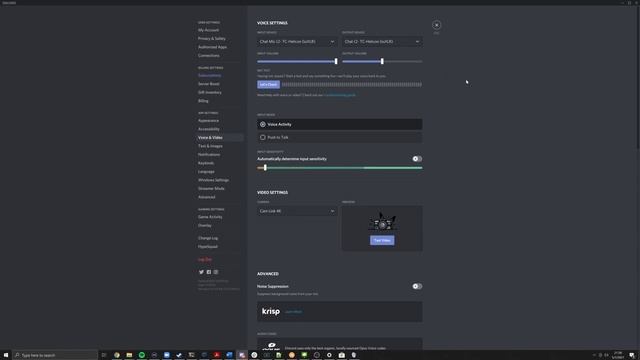Open Advanced settings in sidebar
640x360 pixels.
point(207,197)
